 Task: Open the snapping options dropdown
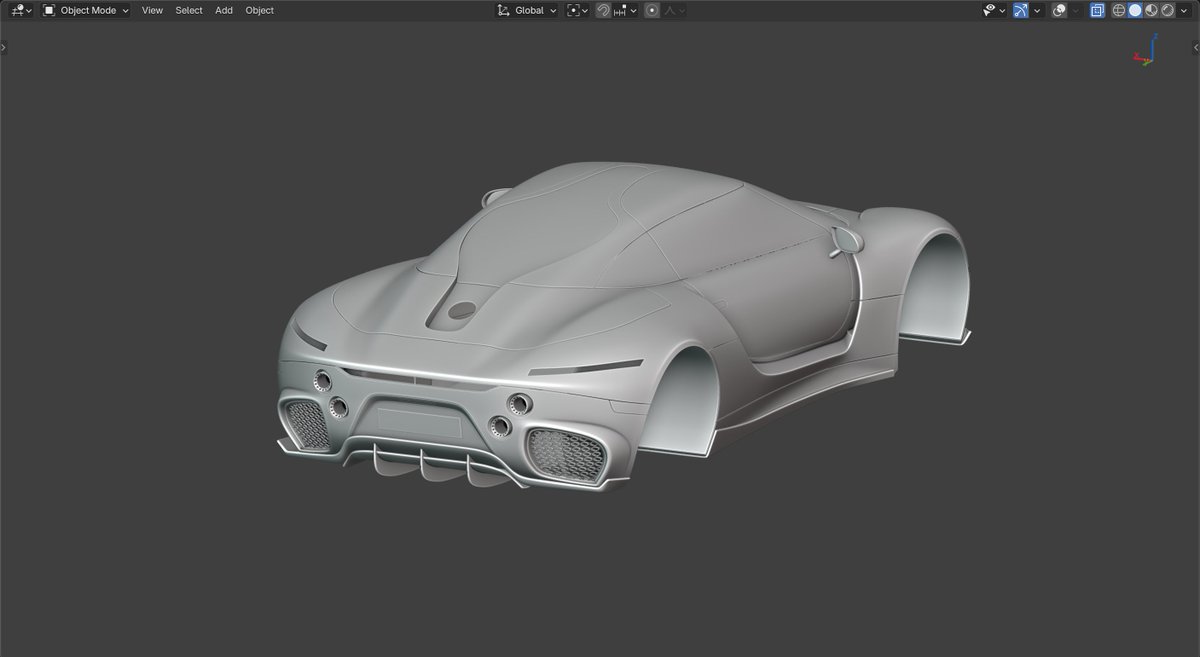(633, 10)
